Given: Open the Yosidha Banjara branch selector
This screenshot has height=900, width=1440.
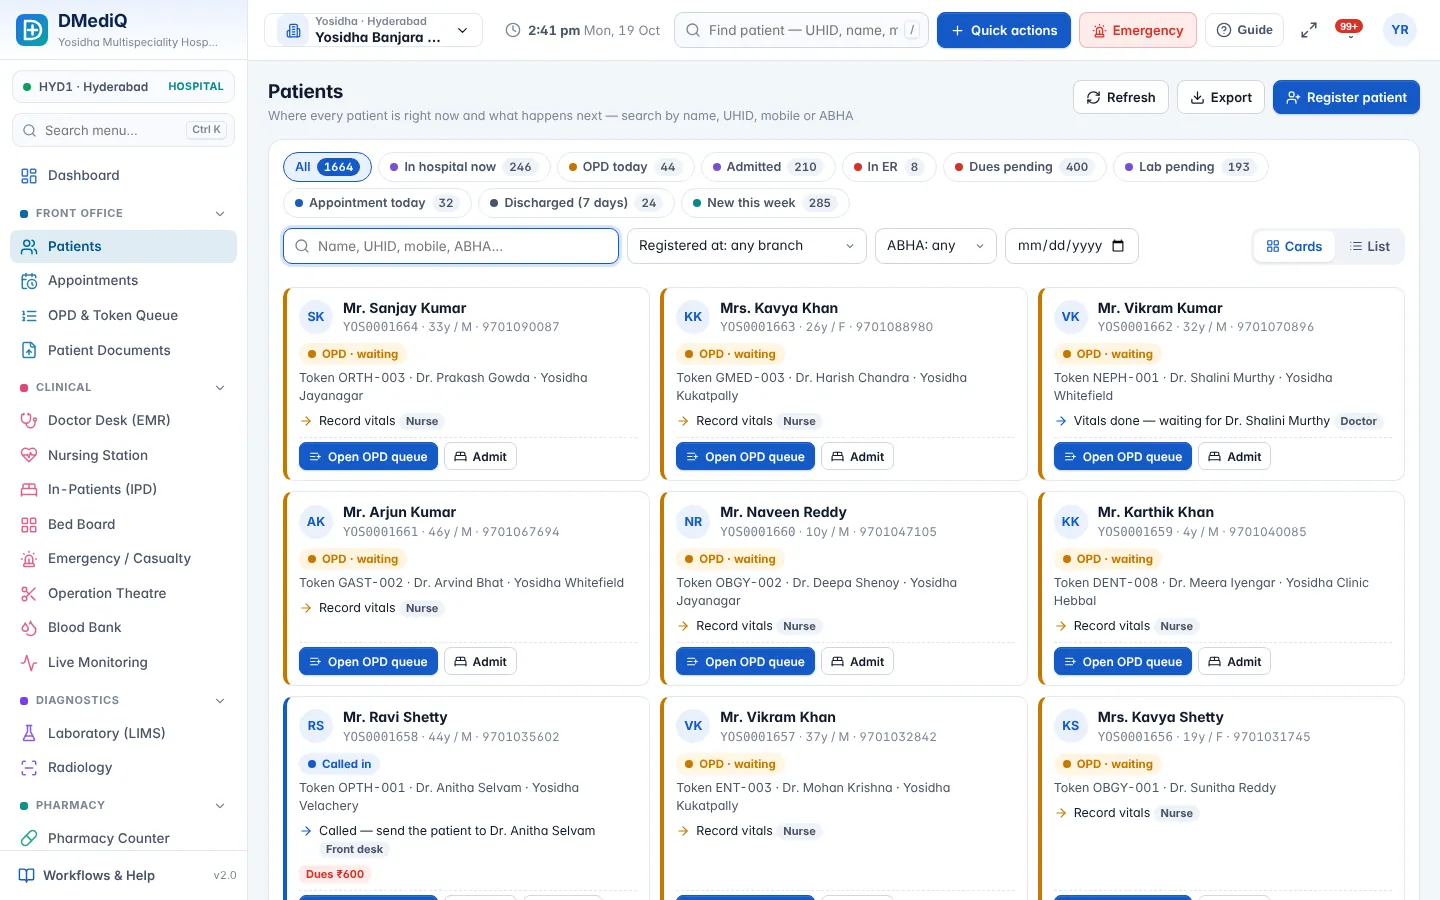Looking at the screenshot, I should pos(373,30).
